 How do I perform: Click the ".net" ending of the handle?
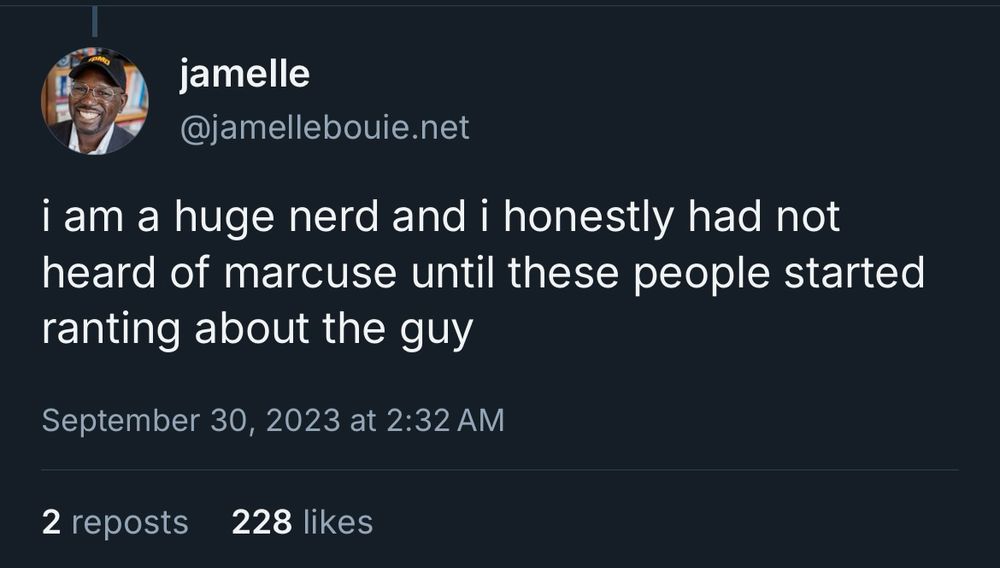[x=442, y=128]
